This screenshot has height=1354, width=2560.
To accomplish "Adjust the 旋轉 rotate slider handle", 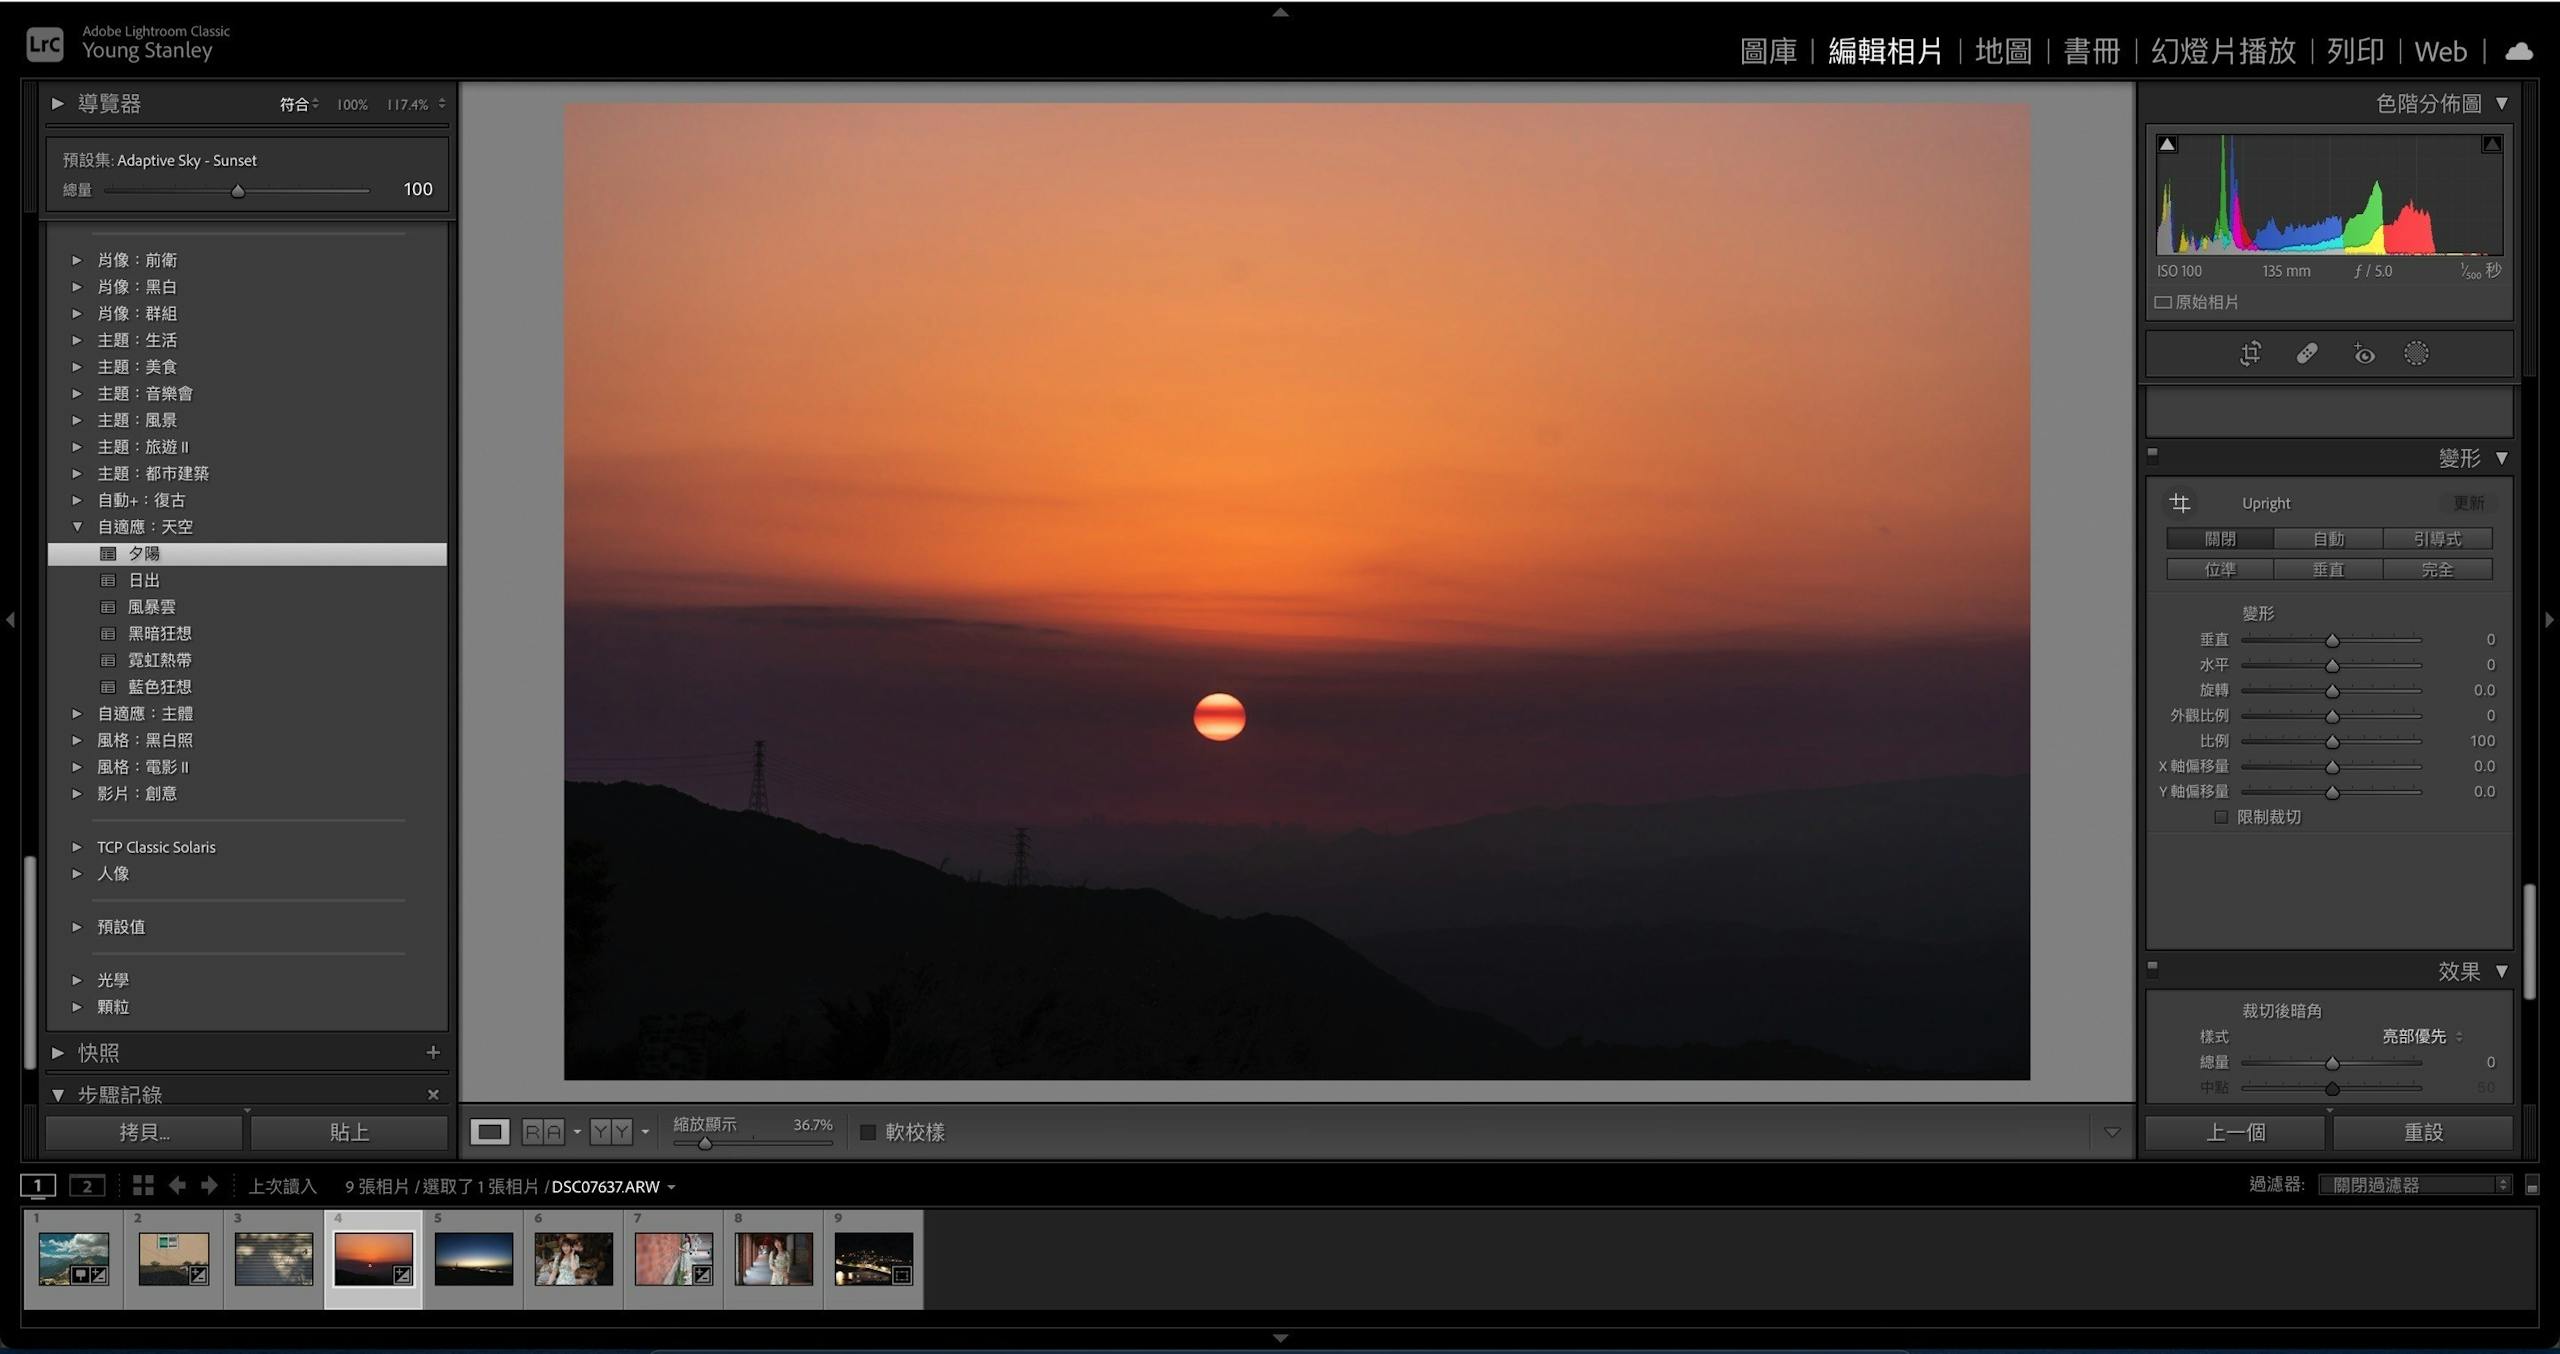I will [2332, 691].
